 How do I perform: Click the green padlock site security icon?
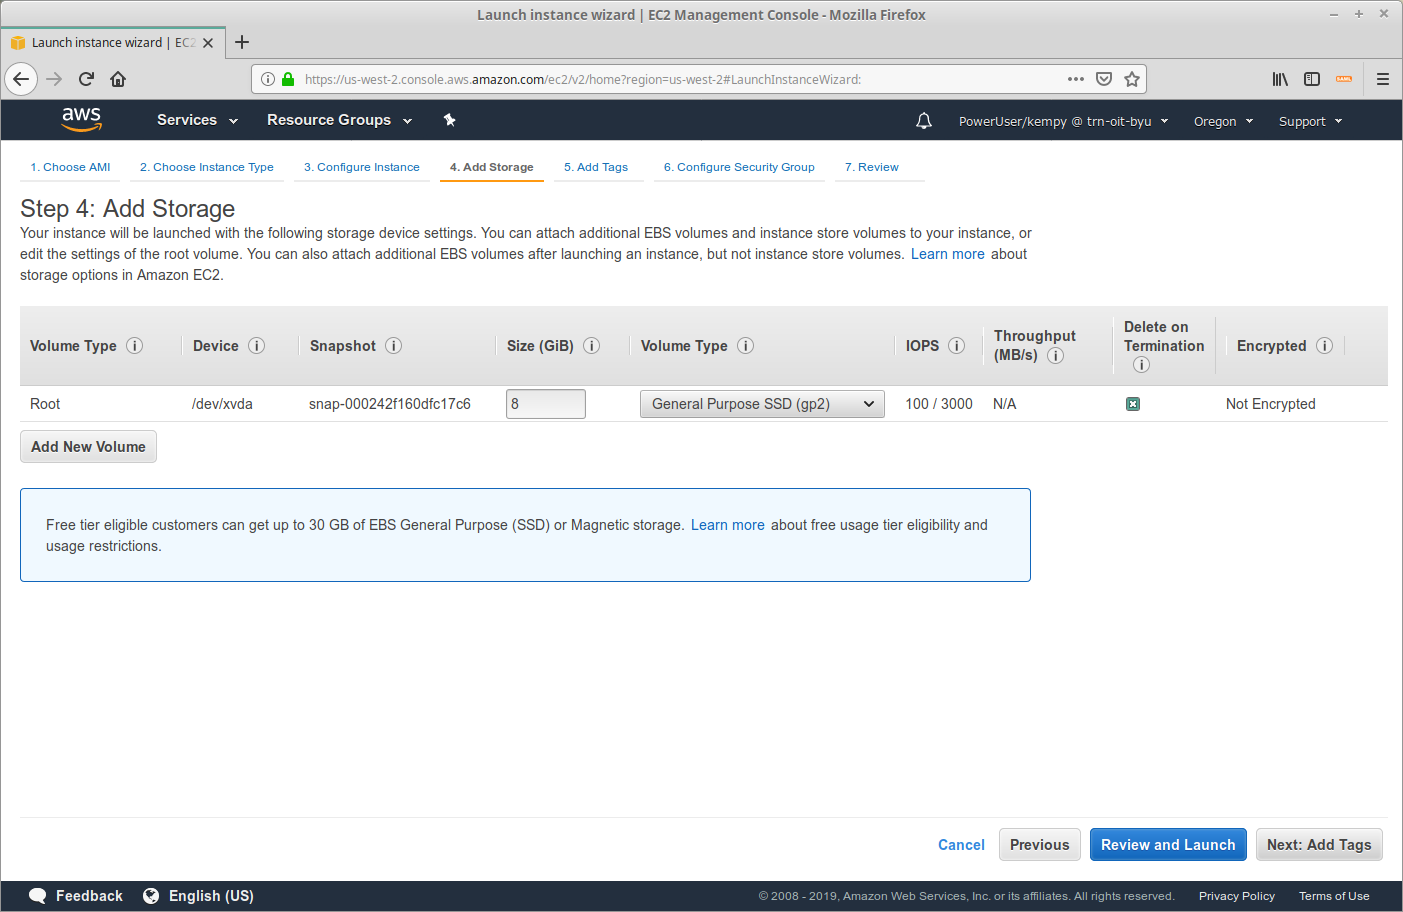(x=288, y=79)
